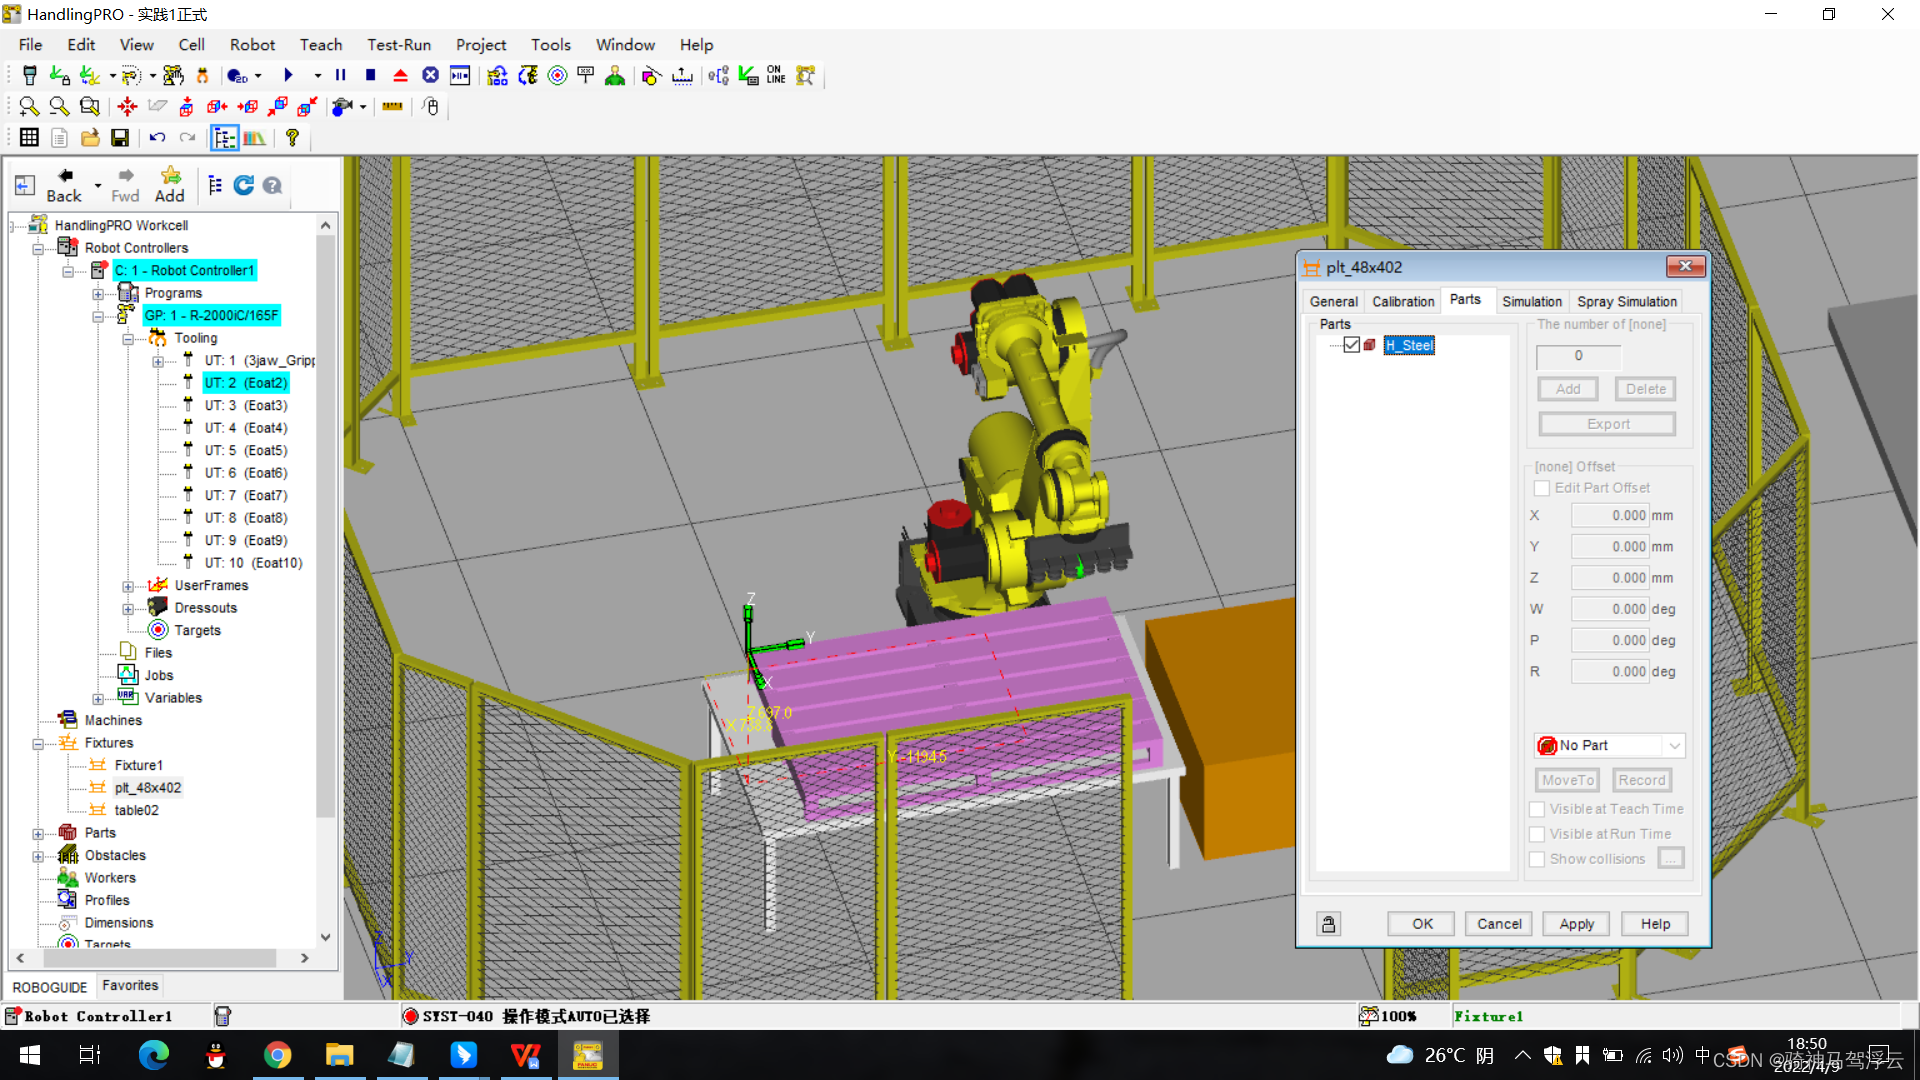Click the blue refresh icon in browser panel
The height and width of the screenshot is (1080, 1920).
tap(243, 185)
